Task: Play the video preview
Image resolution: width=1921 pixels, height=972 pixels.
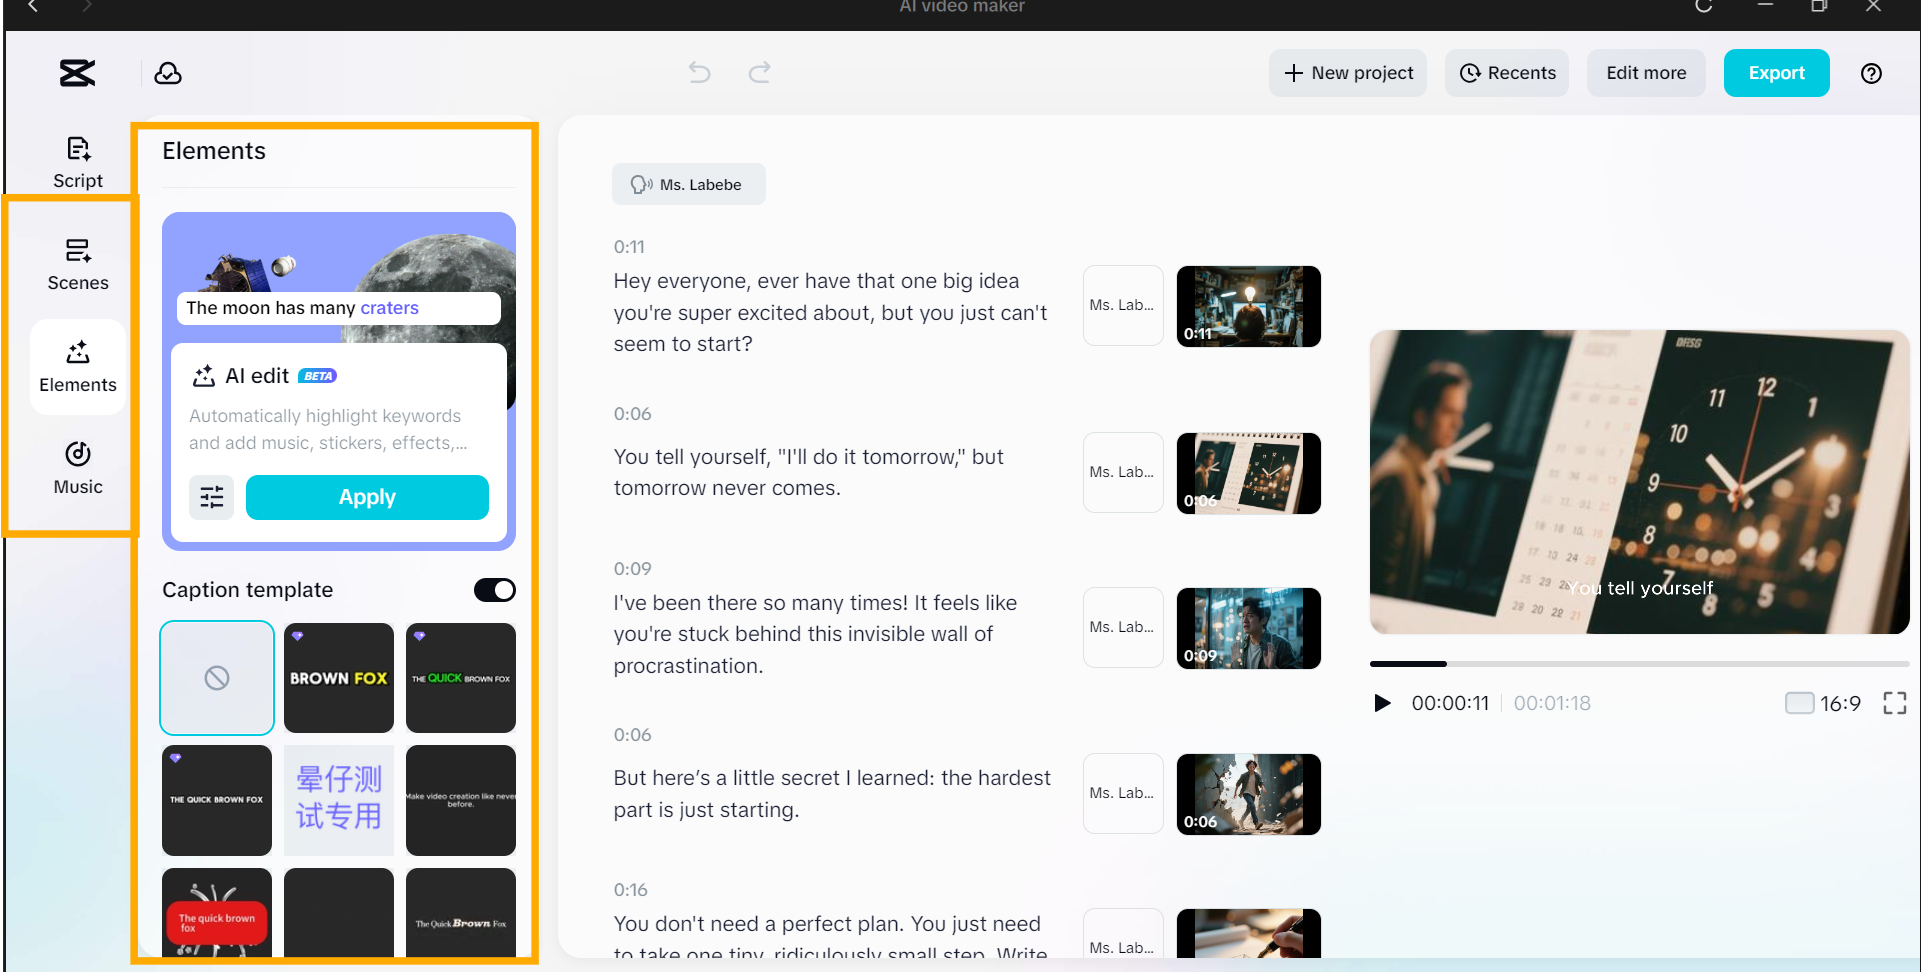Action: pos(1382,703)
